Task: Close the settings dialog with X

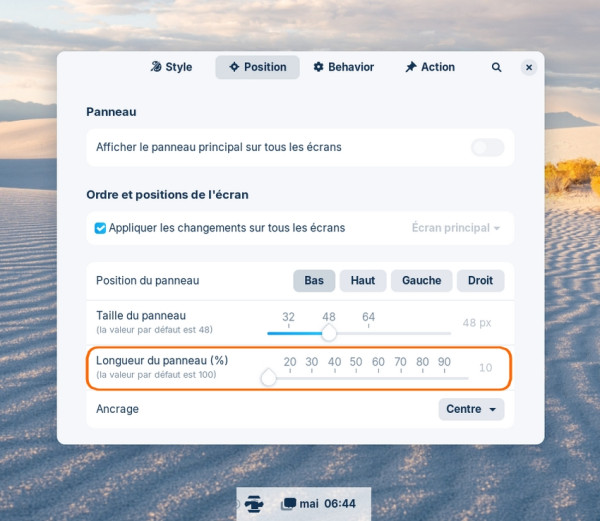Action: [x=529, y=67]
